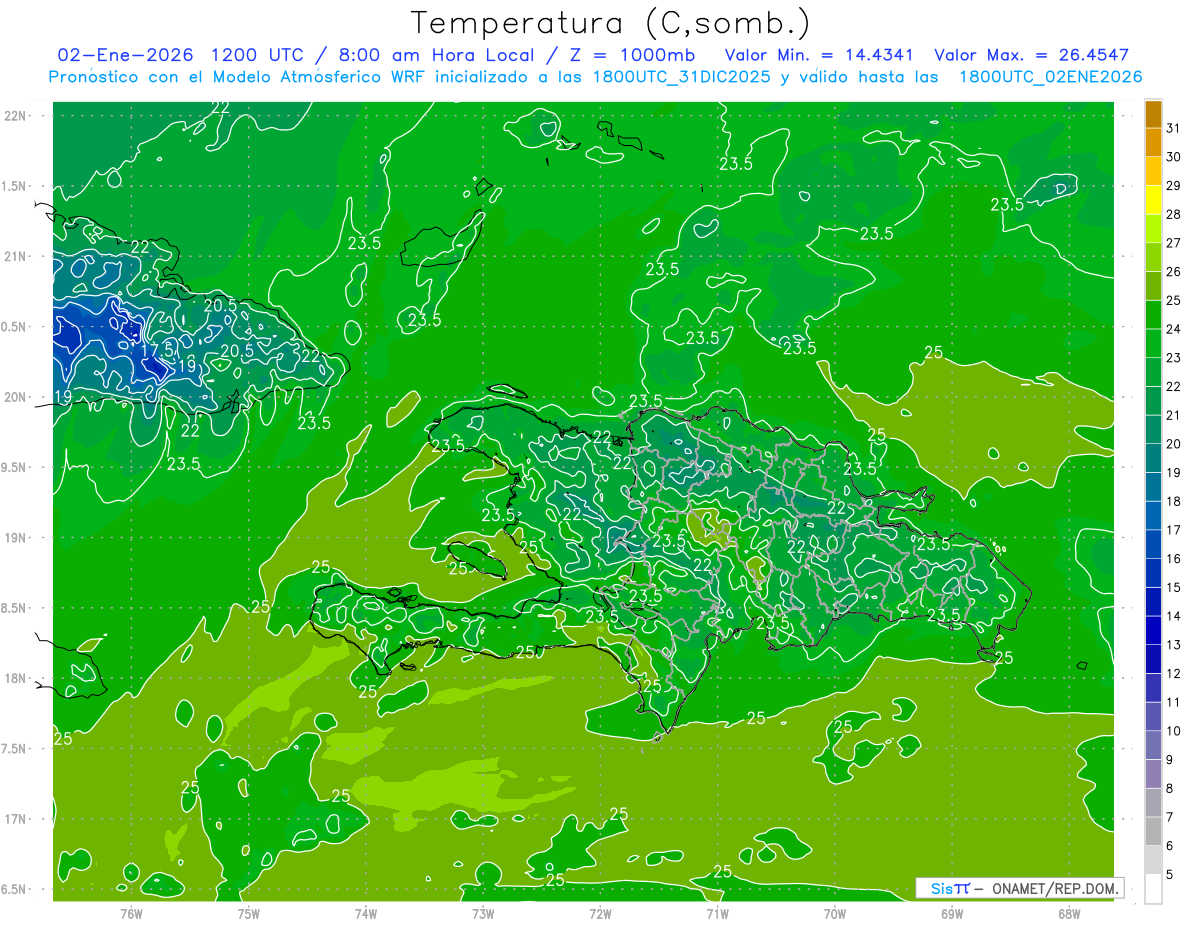Click the '28' label on color scale
1200x927 pixels.
1174,214
